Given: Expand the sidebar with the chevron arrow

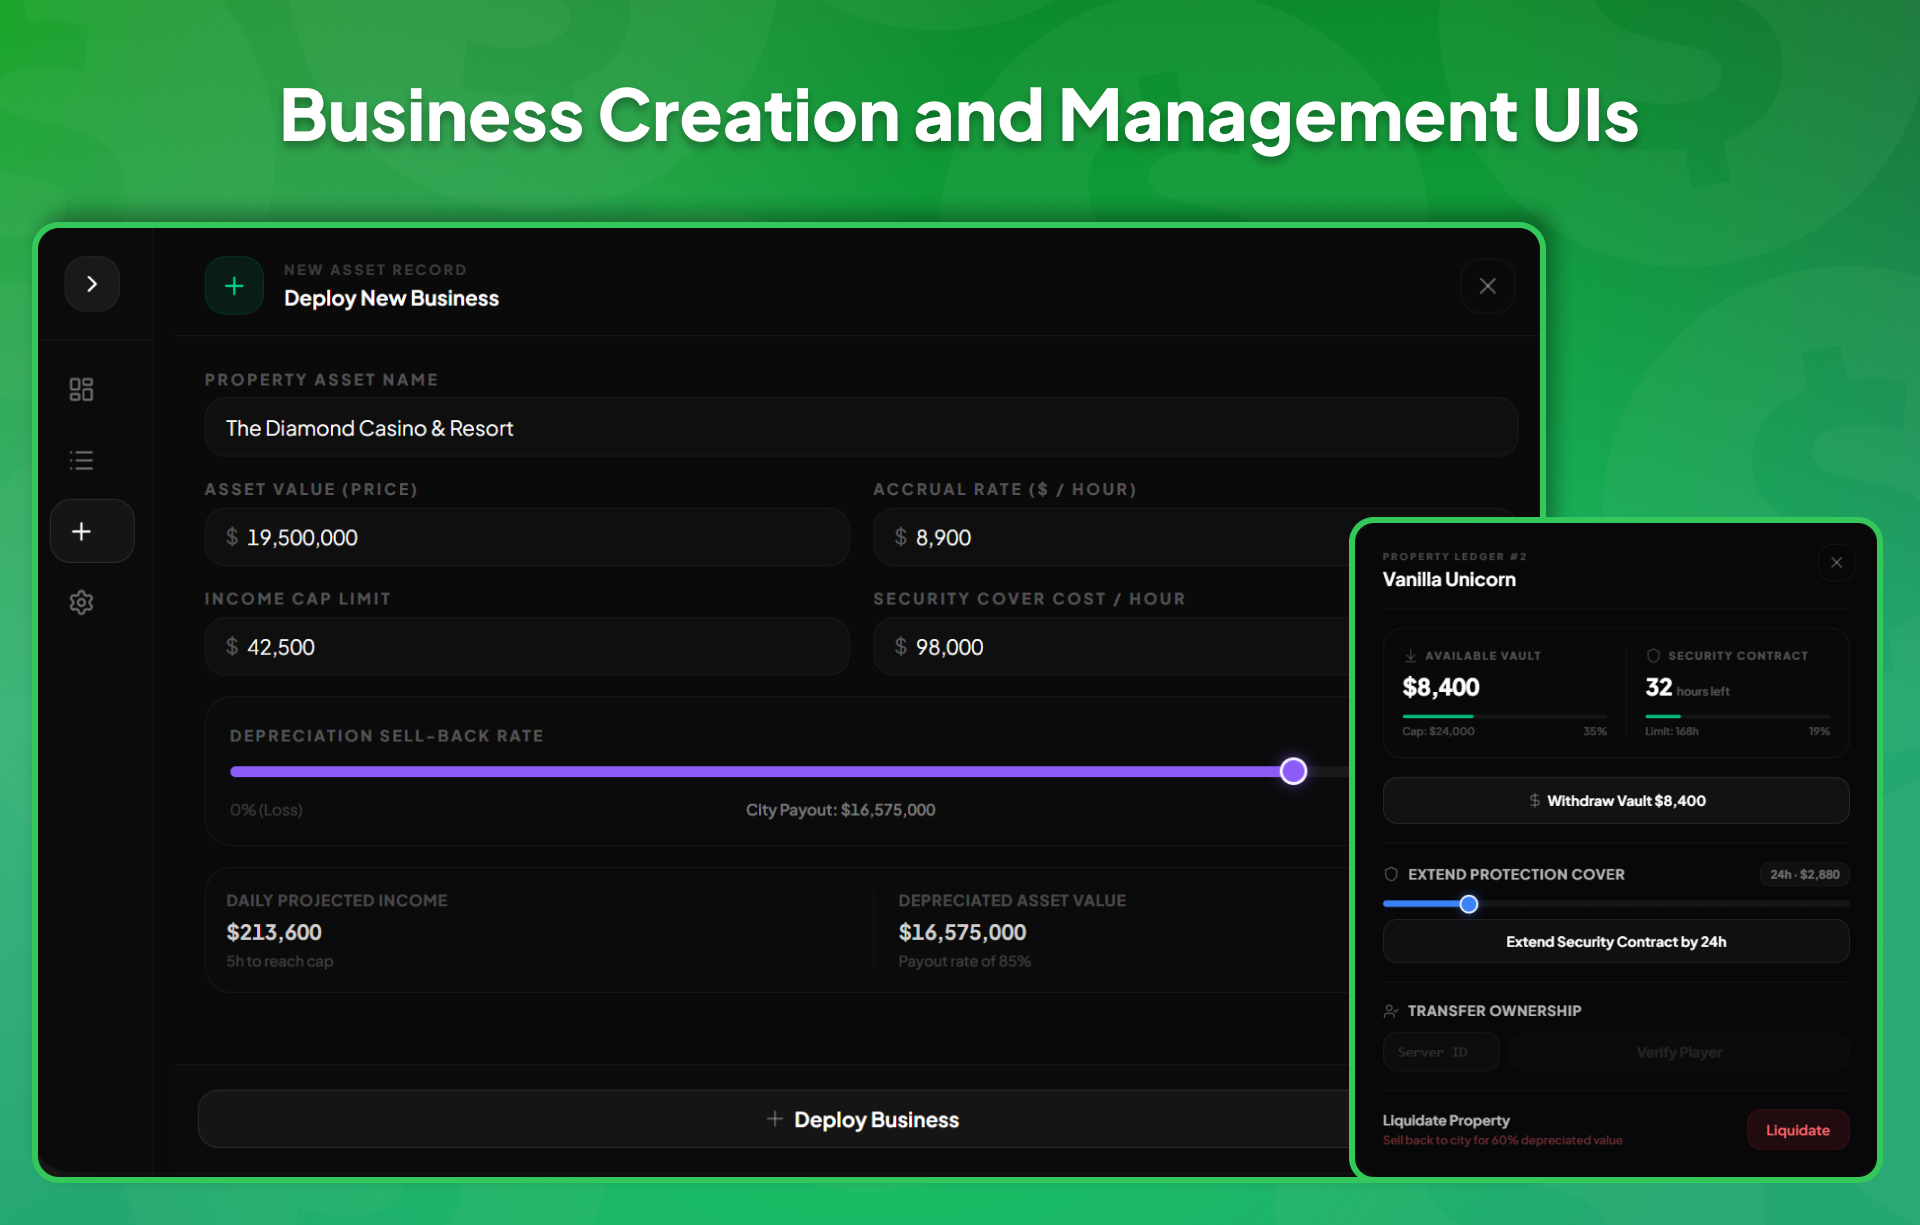Looking at the screenshot, I should click(92, 284).
